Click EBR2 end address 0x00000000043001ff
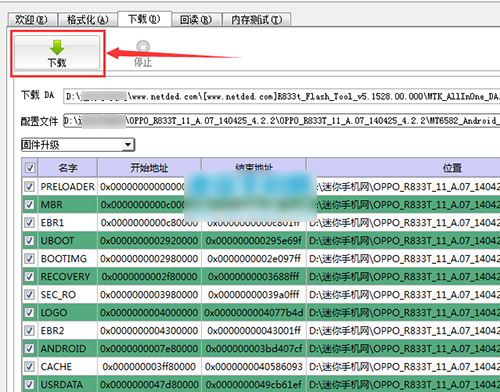 [254, 331]
